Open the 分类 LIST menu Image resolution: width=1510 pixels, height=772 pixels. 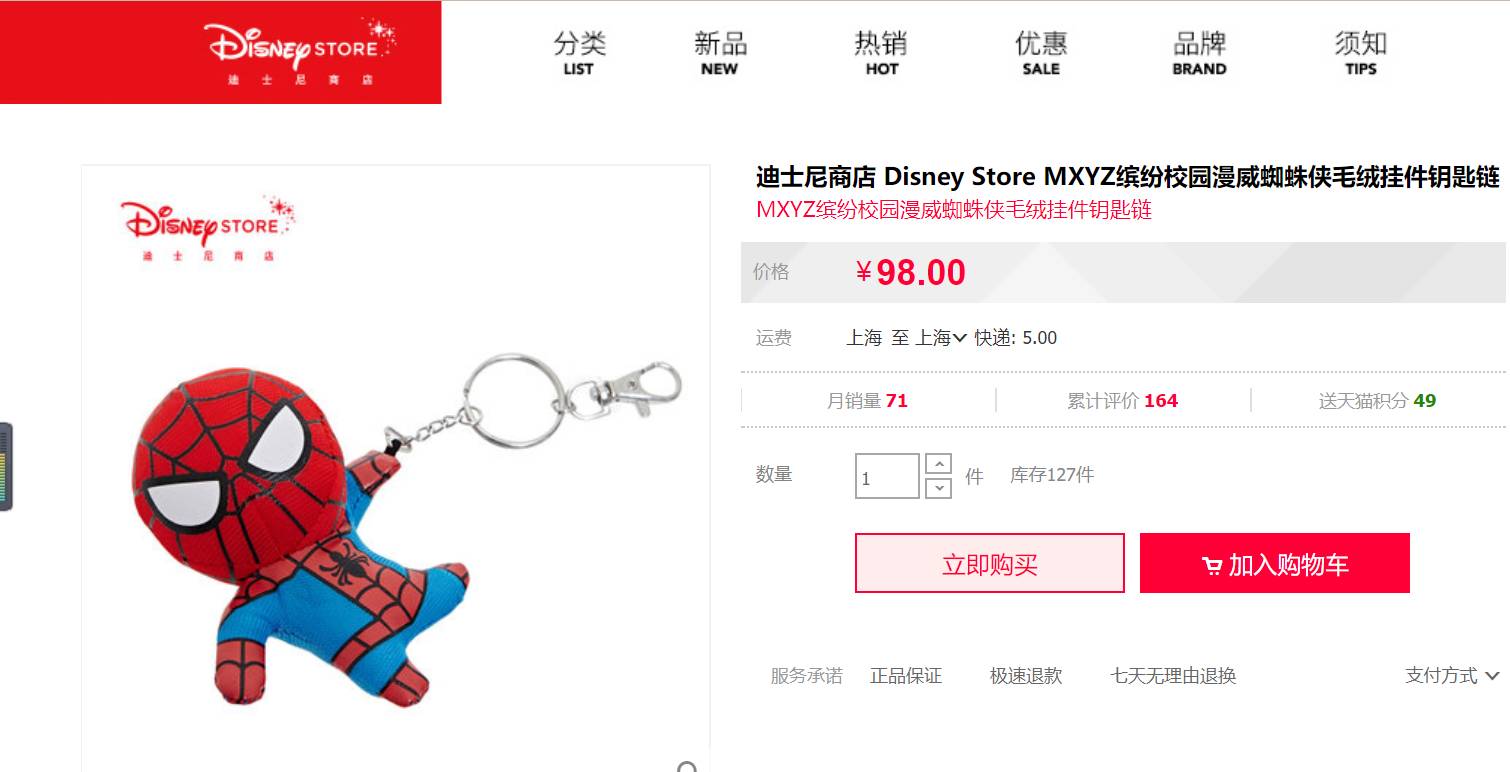point(579,53)
